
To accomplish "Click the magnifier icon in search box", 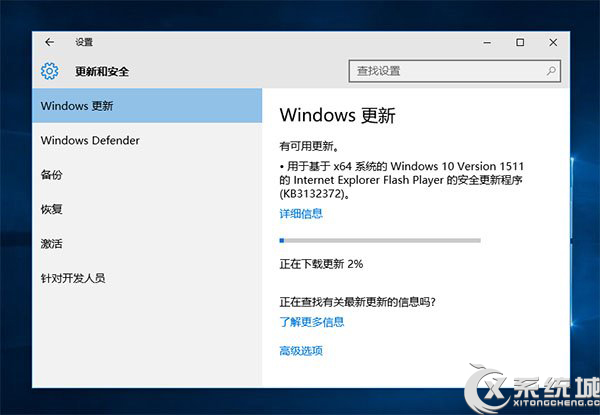I will pyautogui.click(x=551, y=71).
